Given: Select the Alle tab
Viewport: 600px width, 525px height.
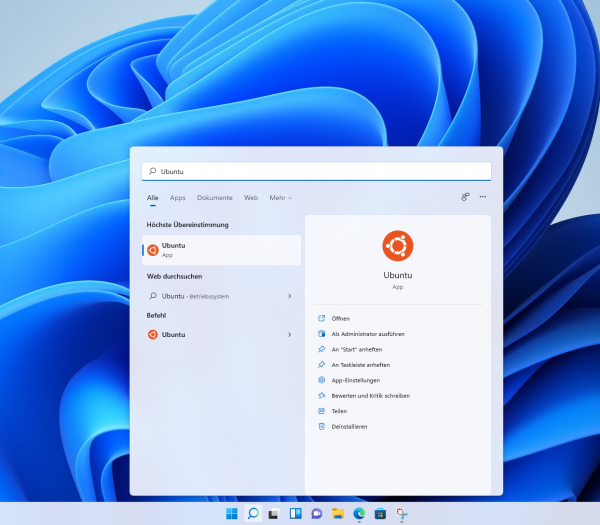Looking at the screenshot, I should tap(152, 198).
